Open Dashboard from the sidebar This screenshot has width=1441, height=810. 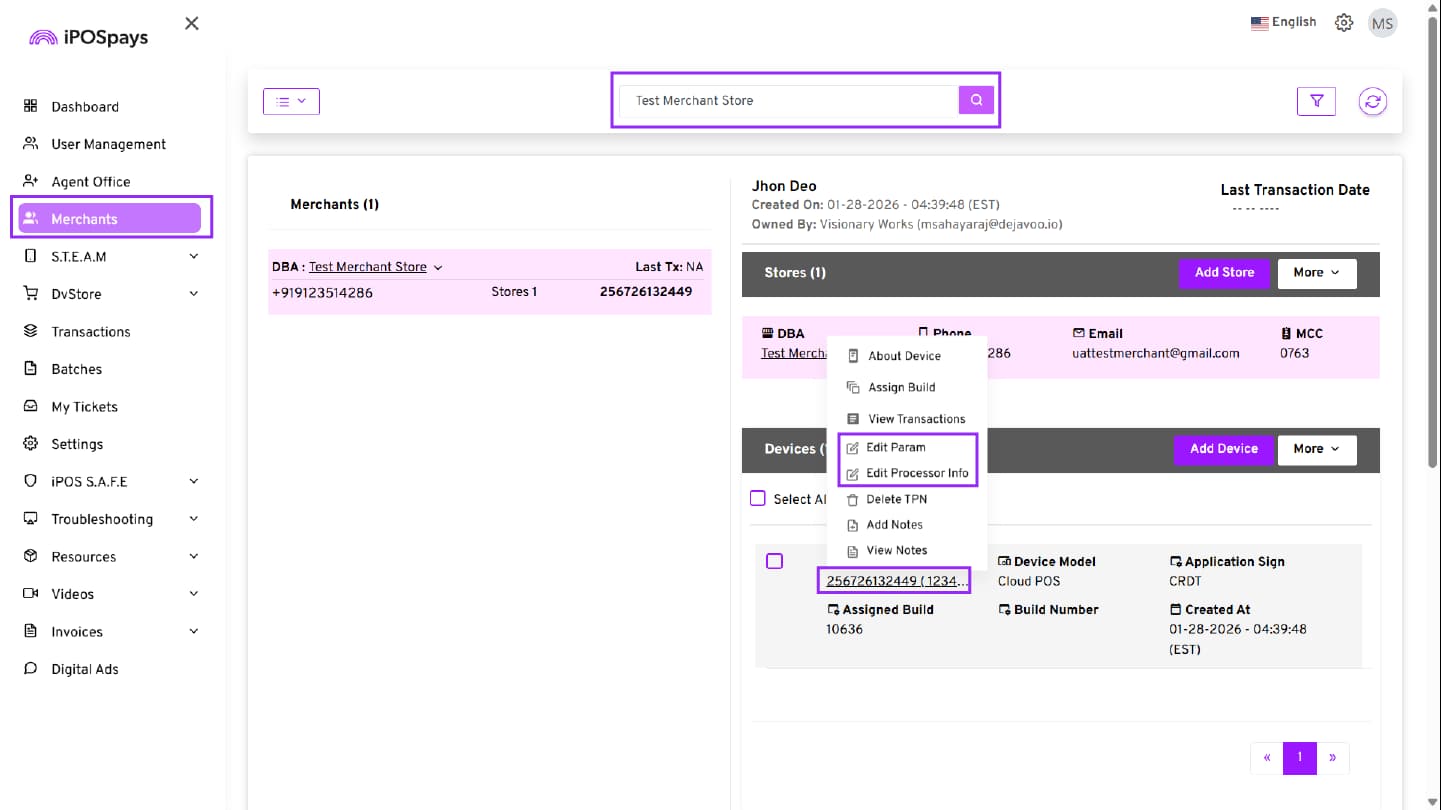(85, 107)
